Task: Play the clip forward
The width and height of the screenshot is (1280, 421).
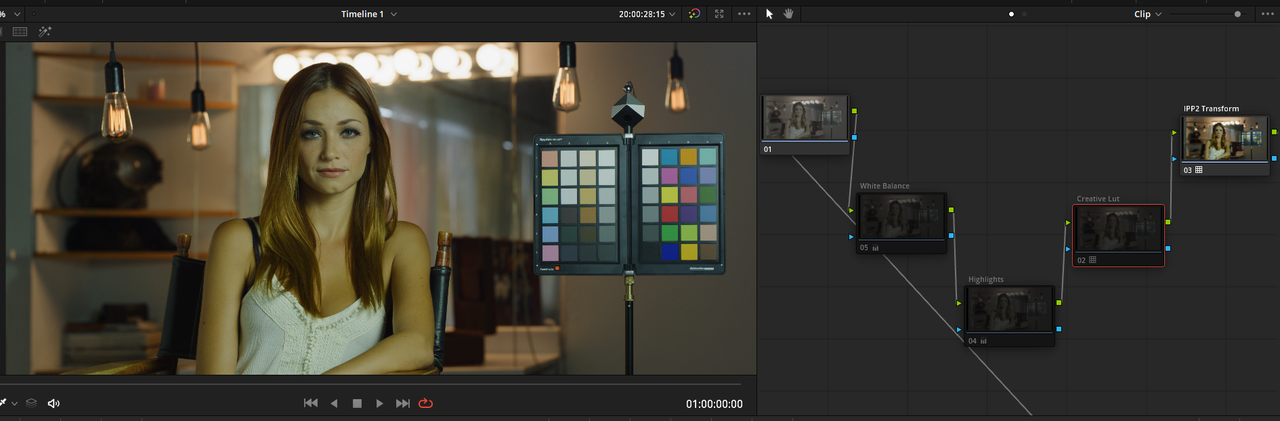Action: (x=379, y=403)
